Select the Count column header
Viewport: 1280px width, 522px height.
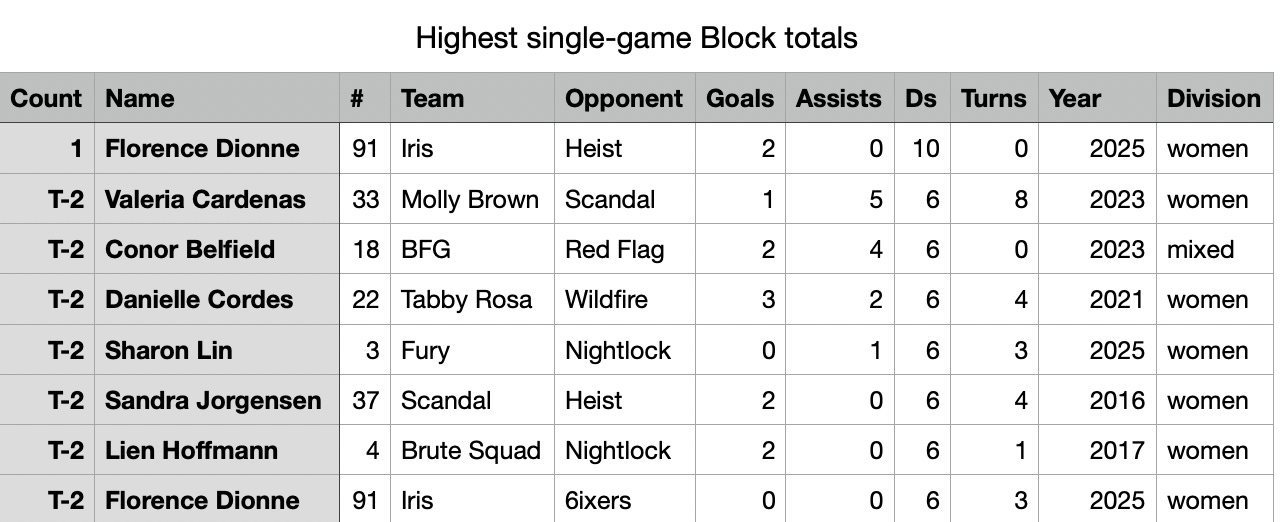47,98
